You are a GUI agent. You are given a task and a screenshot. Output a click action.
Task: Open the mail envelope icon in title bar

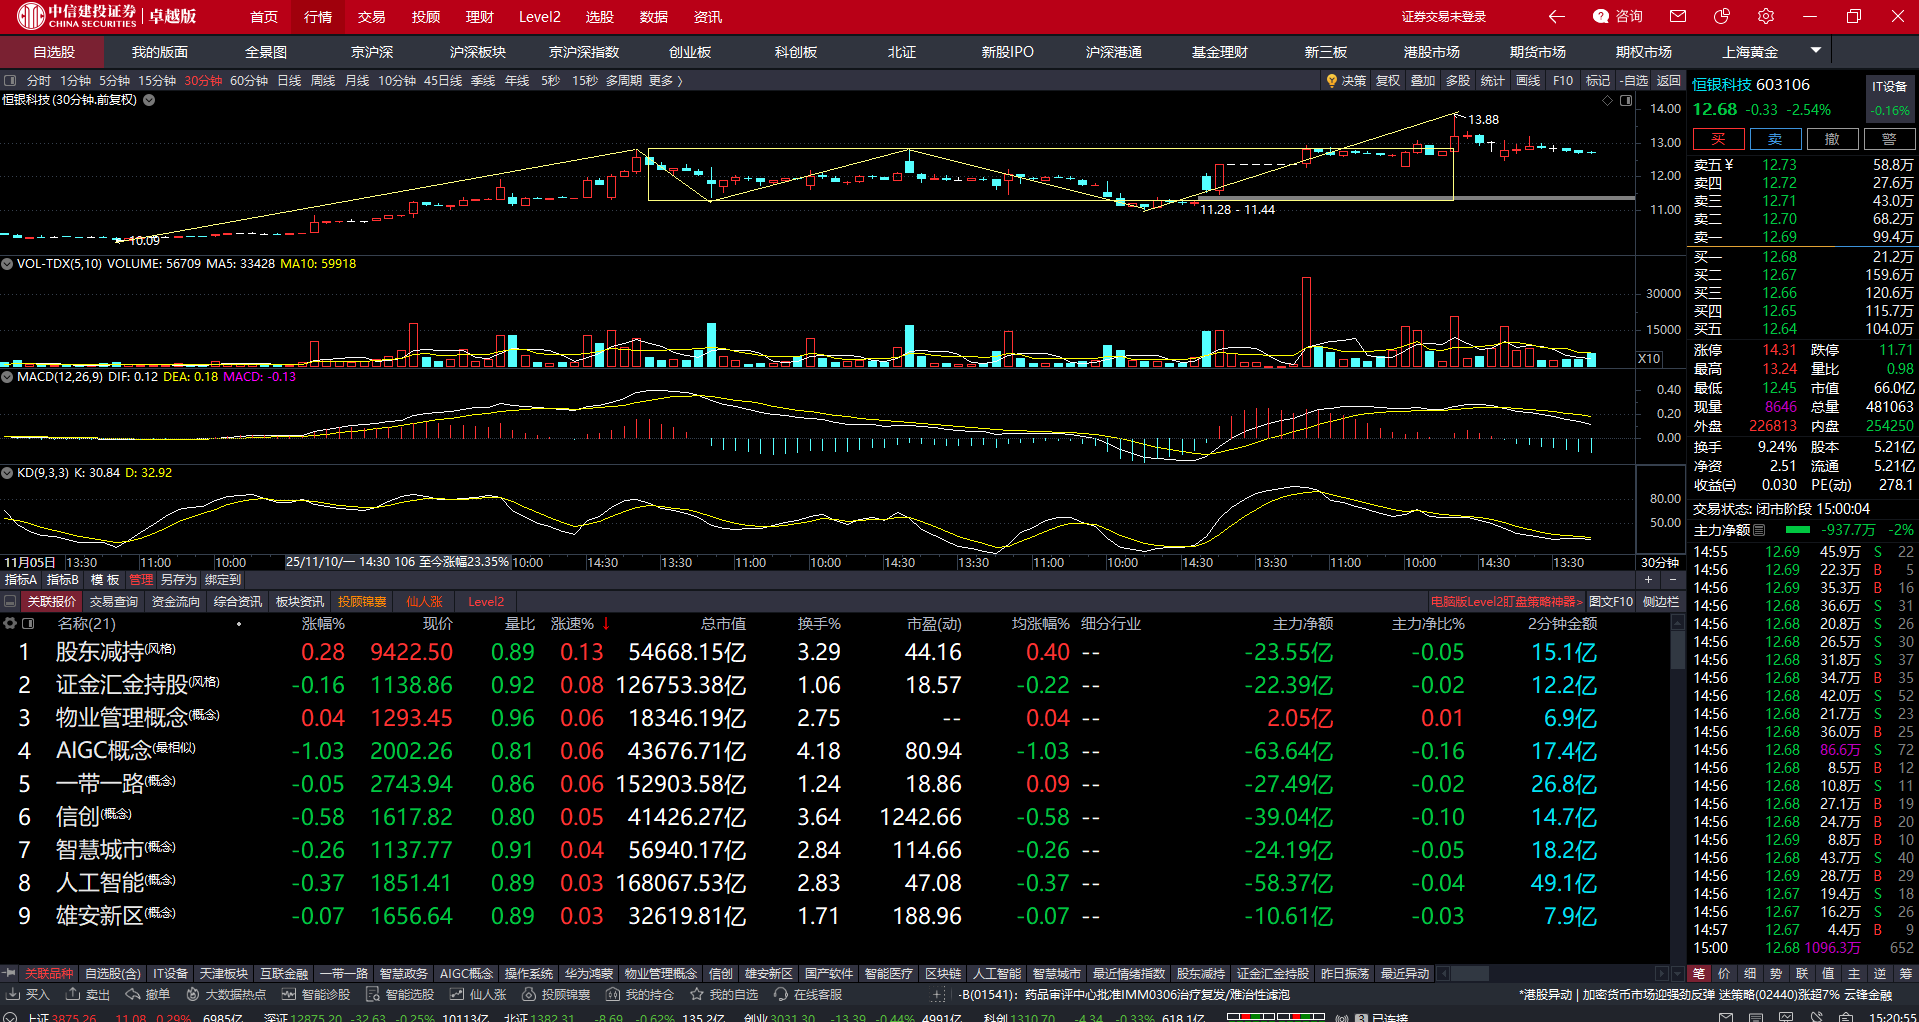pos(1678,16)
